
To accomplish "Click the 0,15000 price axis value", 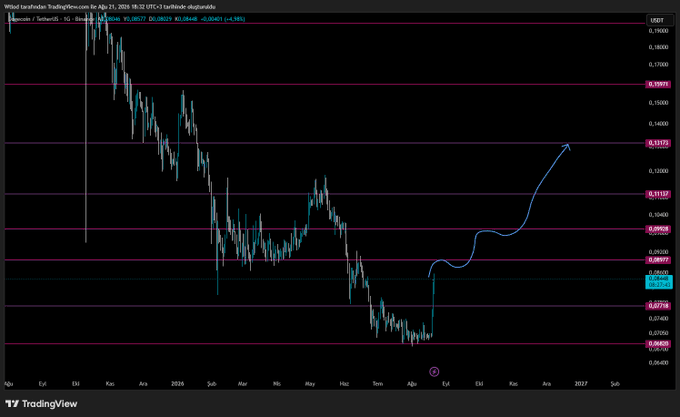I will click(x=658, y=103).
